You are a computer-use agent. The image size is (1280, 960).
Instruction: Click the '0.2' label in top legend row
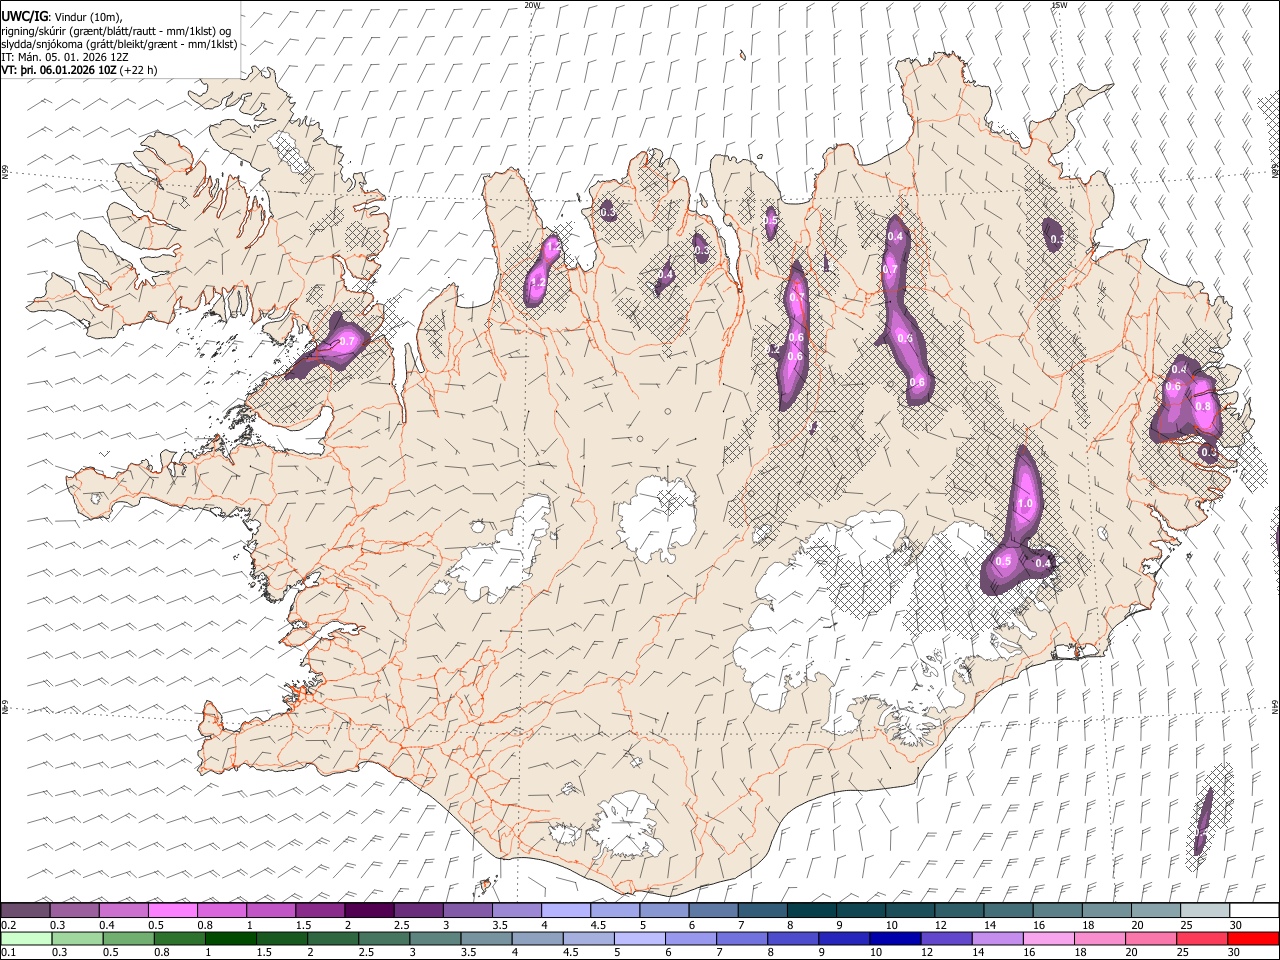coord(8,925)
